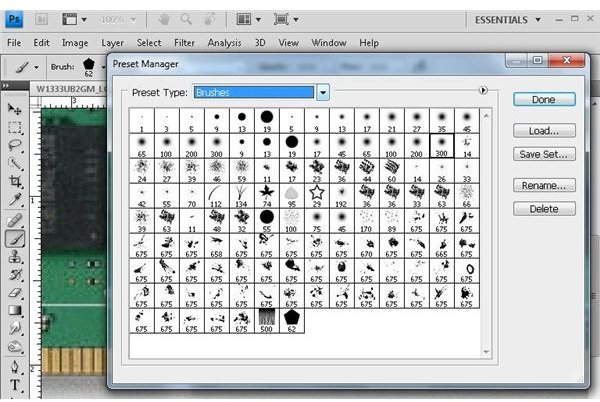Image resolution: width=600 pixels, height=402 pixels.
Task: Select the splatter brush preset 658
Action: [217, 246]
